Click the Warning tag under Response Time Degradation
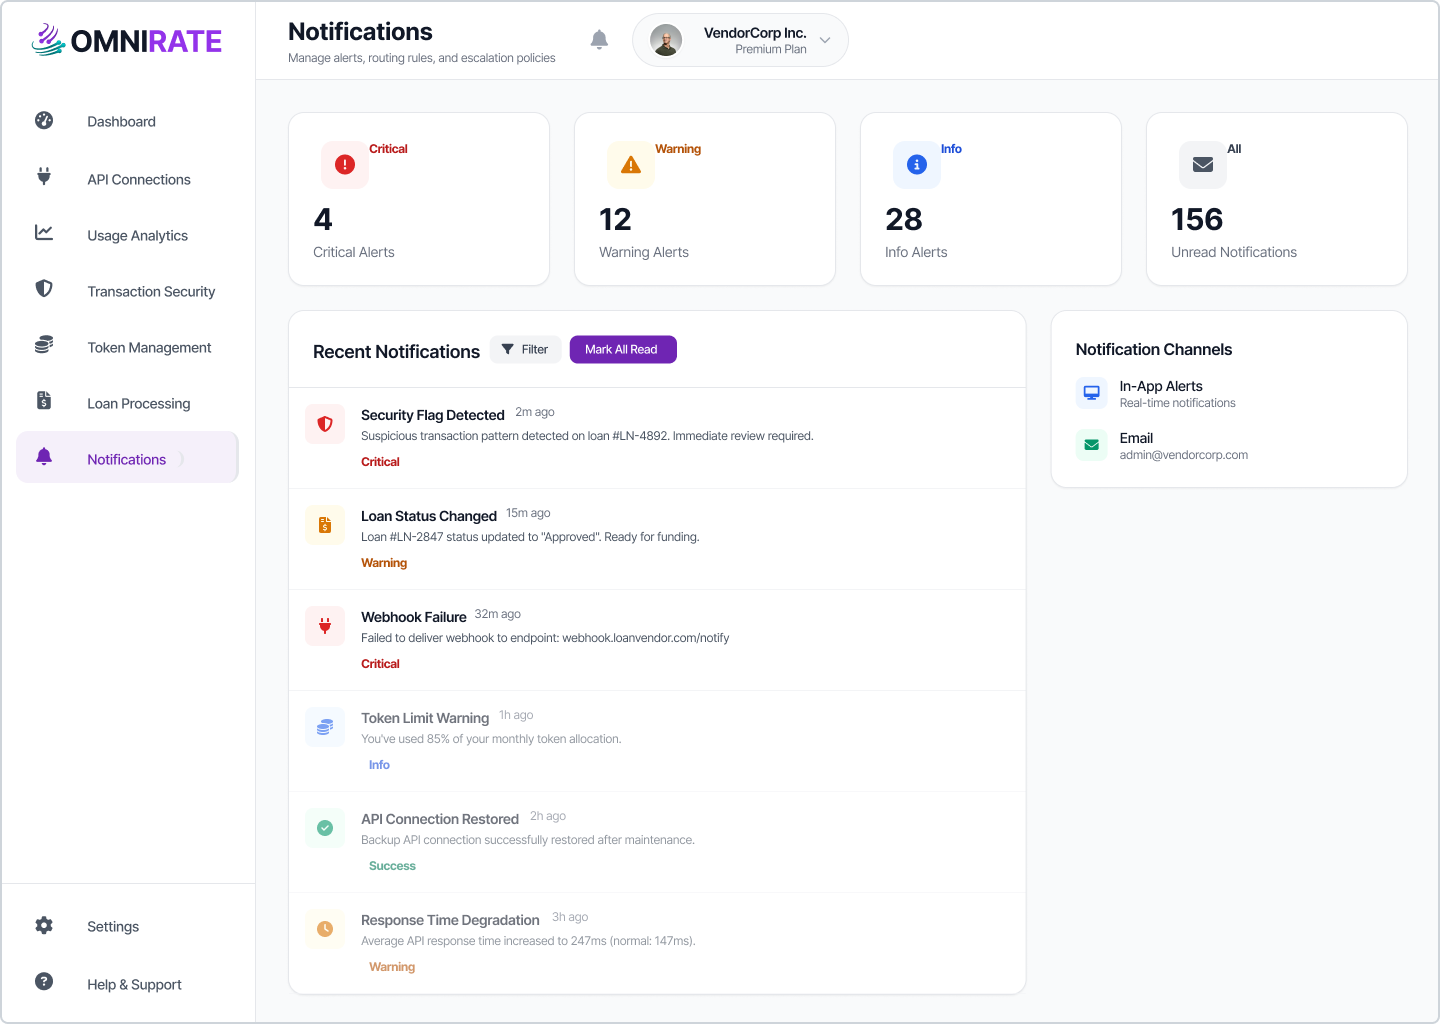Image resolution: width=1440 pixels, height=1024 pixels. (392, 967)
